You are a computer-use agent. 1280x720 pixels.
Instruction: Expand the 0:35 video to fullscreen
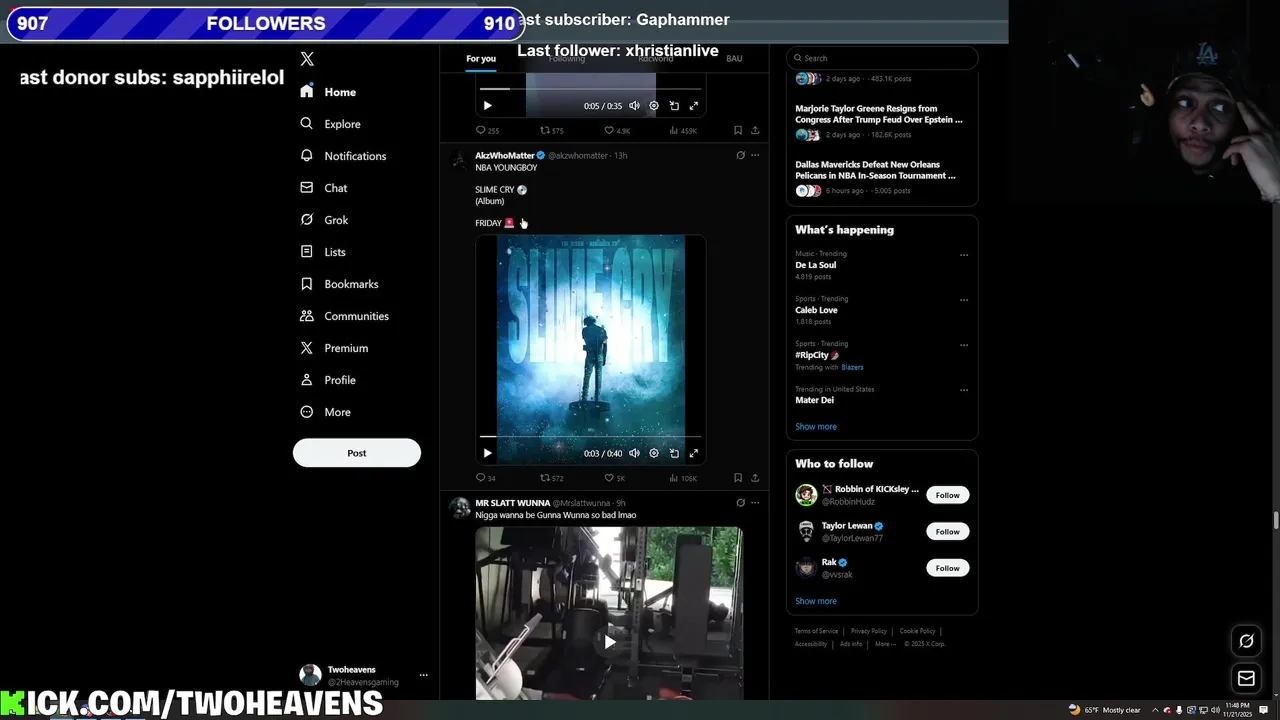[x=694, y=106]
